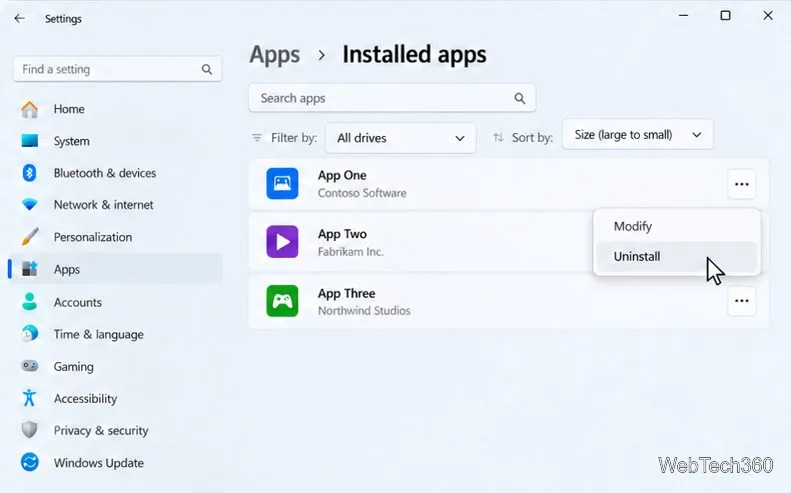Open the three-dot menu for App One
The height and width of the screenshot is (493, 791).
pyautogui.click(x=742, y=184)
